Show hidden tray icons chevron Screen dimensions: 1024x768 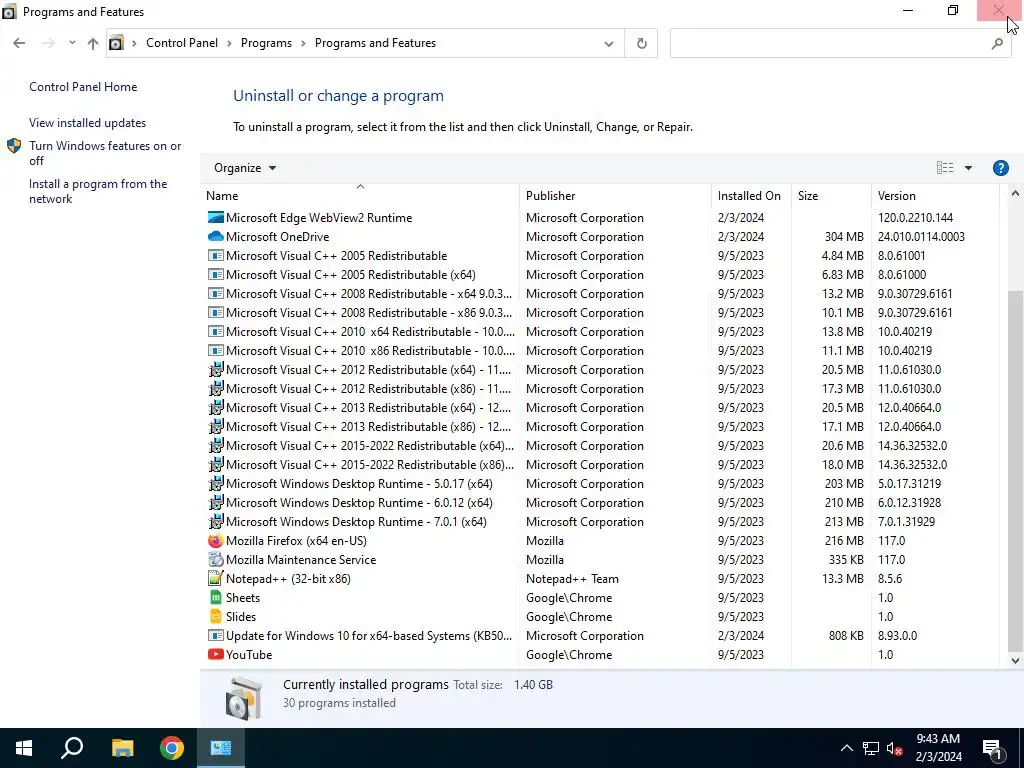pyautogui.click(x=846, y=748)
